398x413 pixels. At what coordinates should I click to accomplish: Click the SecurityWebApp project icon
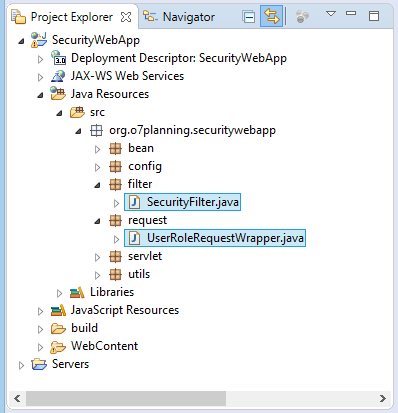click(x=39, y=40)
